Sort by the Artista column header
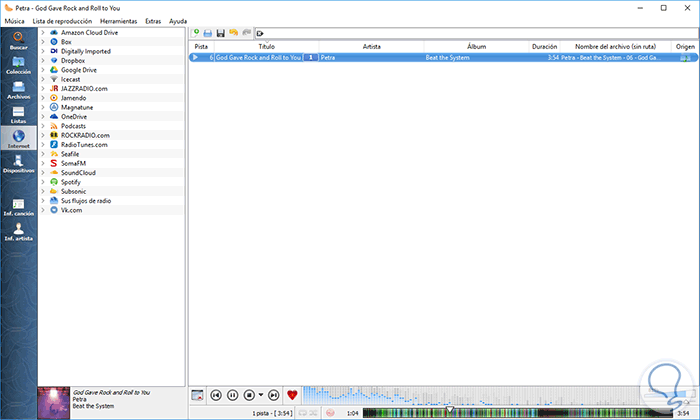Viewport: 700px width, 420px height. coord(371,46)
